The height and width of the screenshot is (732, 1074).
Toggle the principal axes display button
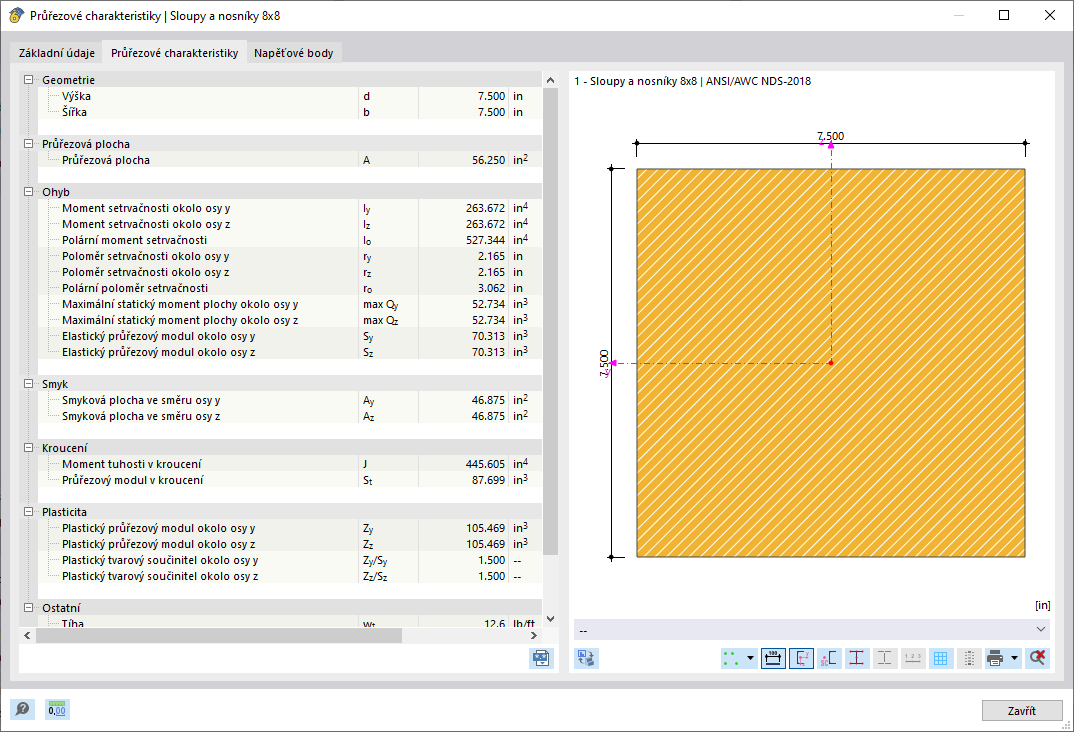[x=801, y=658]
